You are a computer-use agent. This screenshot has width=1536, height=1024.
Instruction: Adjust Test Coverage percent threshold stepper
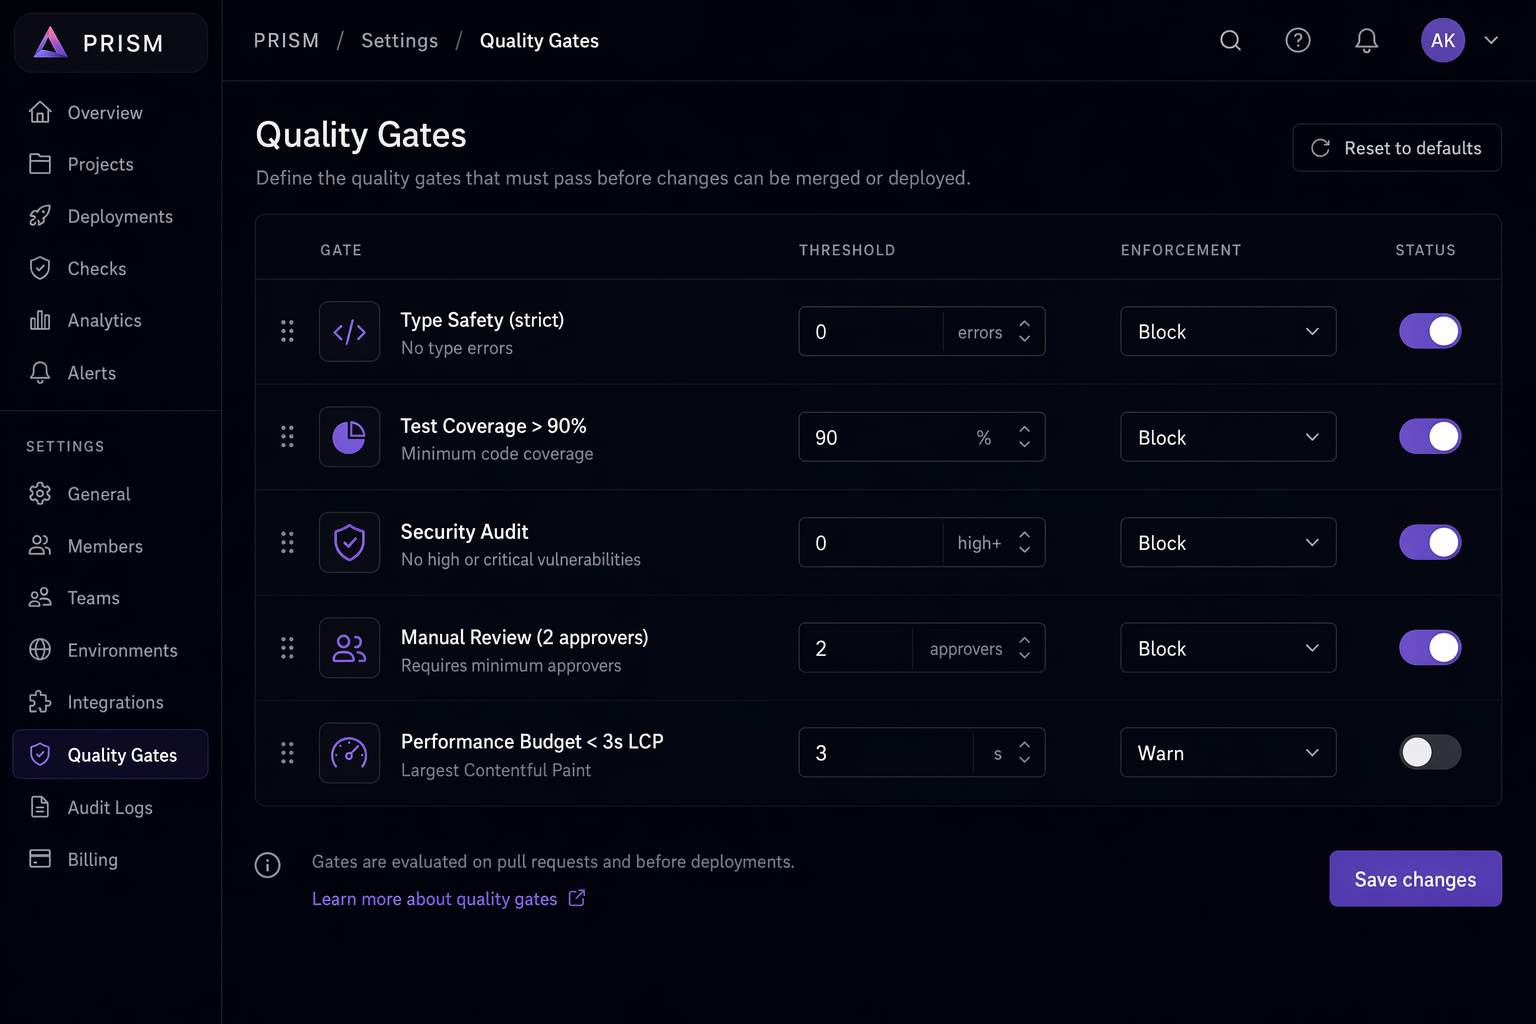1024,437
